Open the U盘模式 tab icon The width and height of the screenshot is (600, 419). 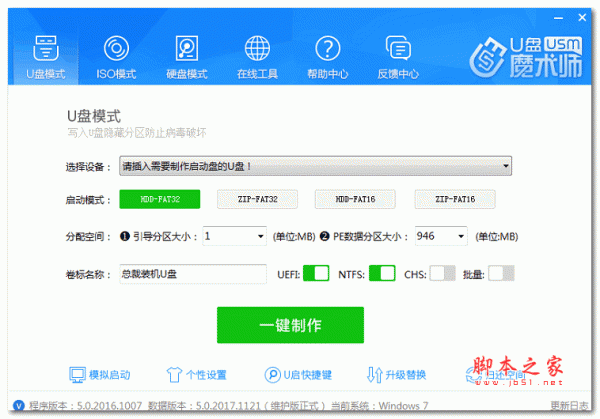[46, 48]
